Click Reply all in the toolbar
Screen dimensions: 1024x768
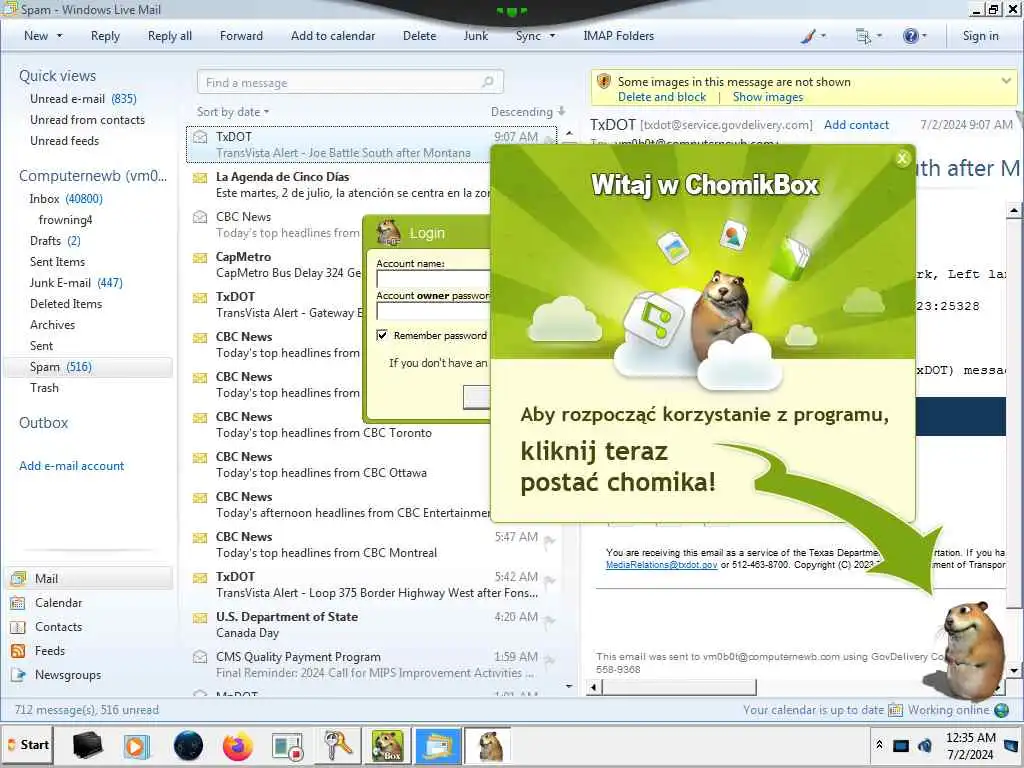tap(170, 37)
